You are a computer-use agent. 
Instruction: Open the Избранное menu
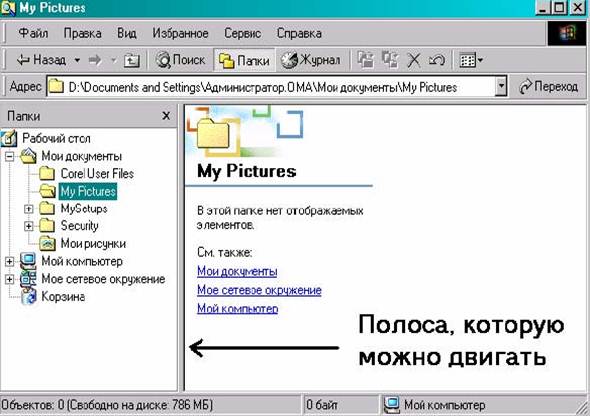[180, 33]
